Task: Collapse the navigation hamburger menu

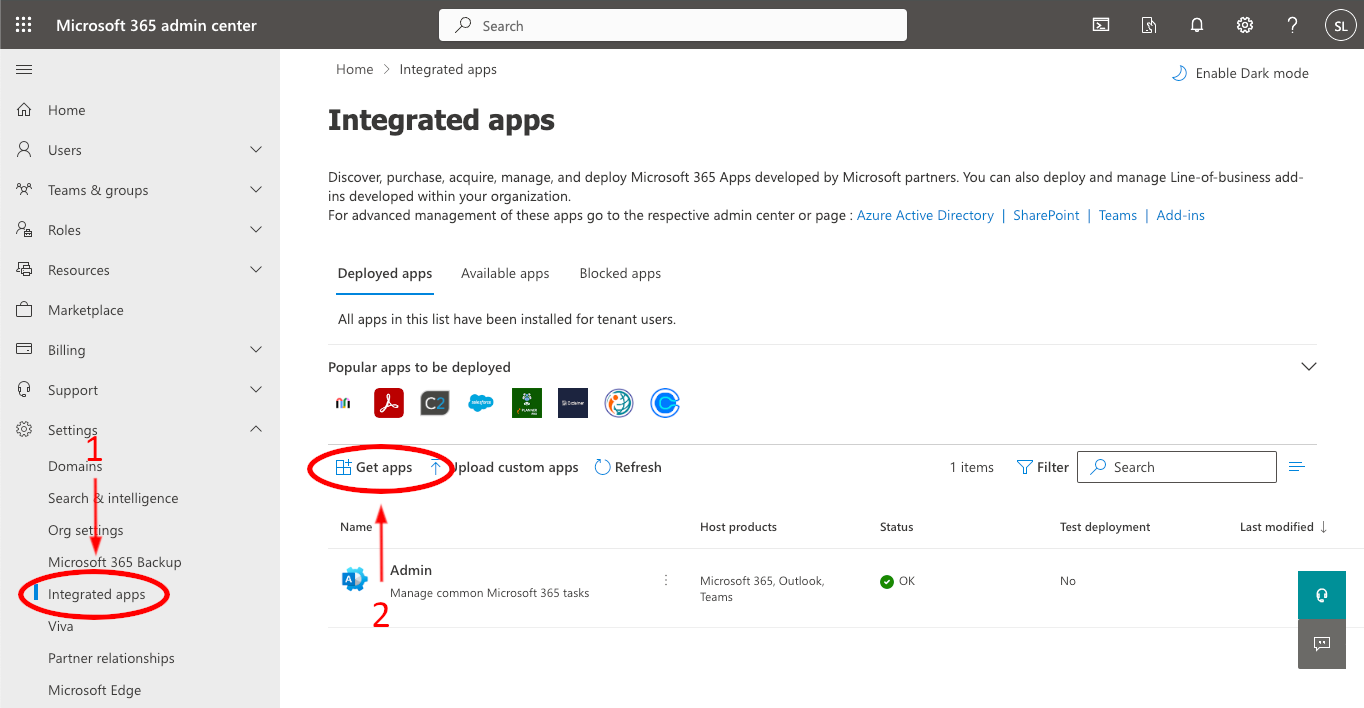Action: [24, 69]
